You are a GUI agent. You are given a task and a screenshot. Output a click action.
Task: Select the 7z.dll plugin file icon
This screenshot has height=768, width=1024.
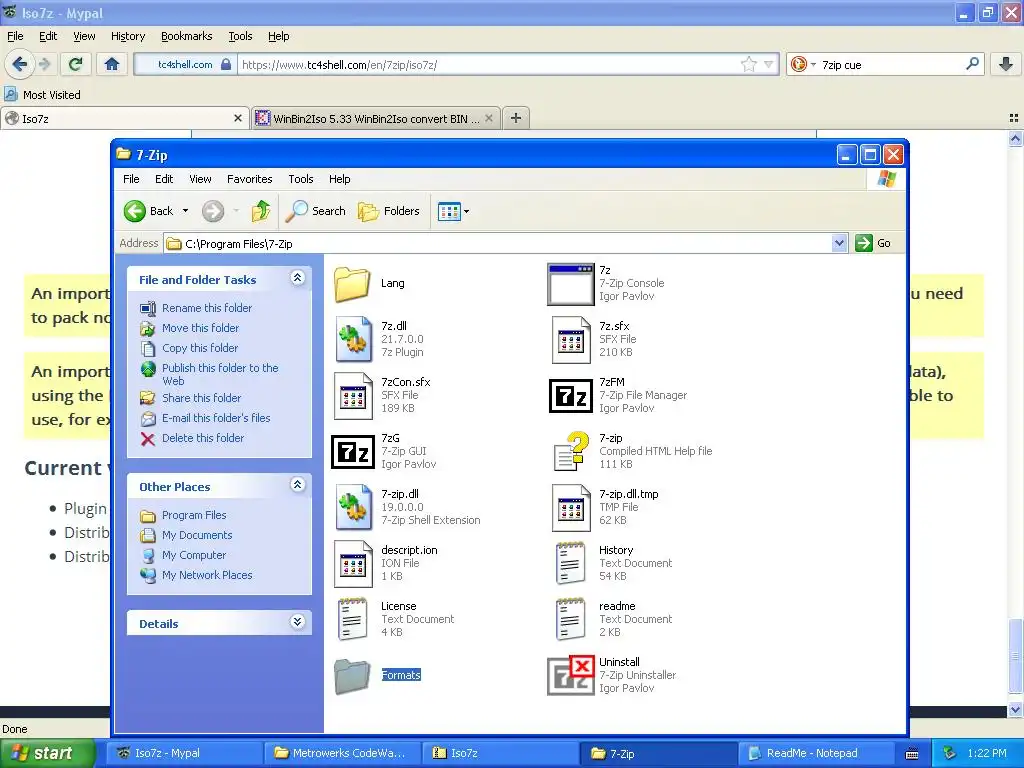coord(353,339)
